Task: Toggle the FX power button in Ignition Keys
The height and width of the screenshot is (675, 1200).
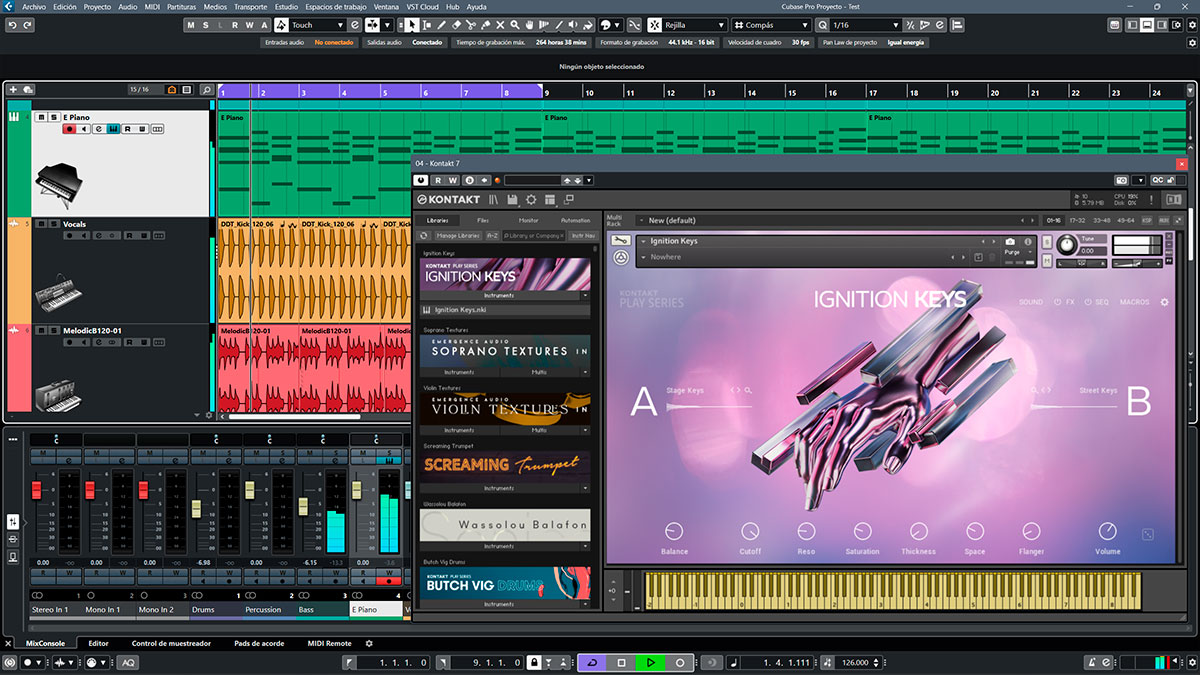Action: (x=1057, y=302)
